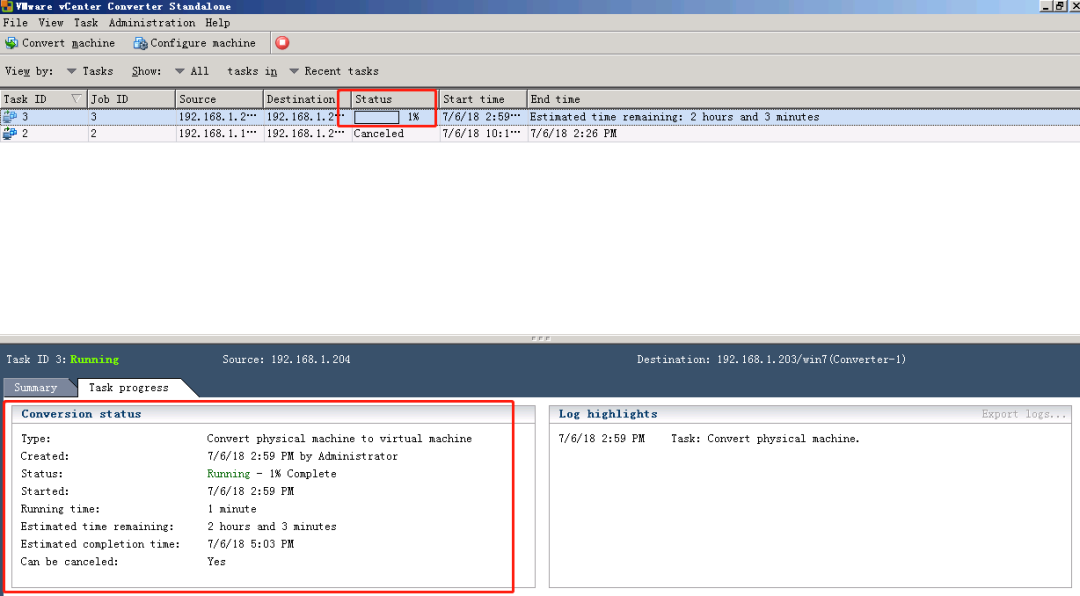
Task: Click the log entry 'Task: Convert physical machine.'
Action: (x=765, y=438)
